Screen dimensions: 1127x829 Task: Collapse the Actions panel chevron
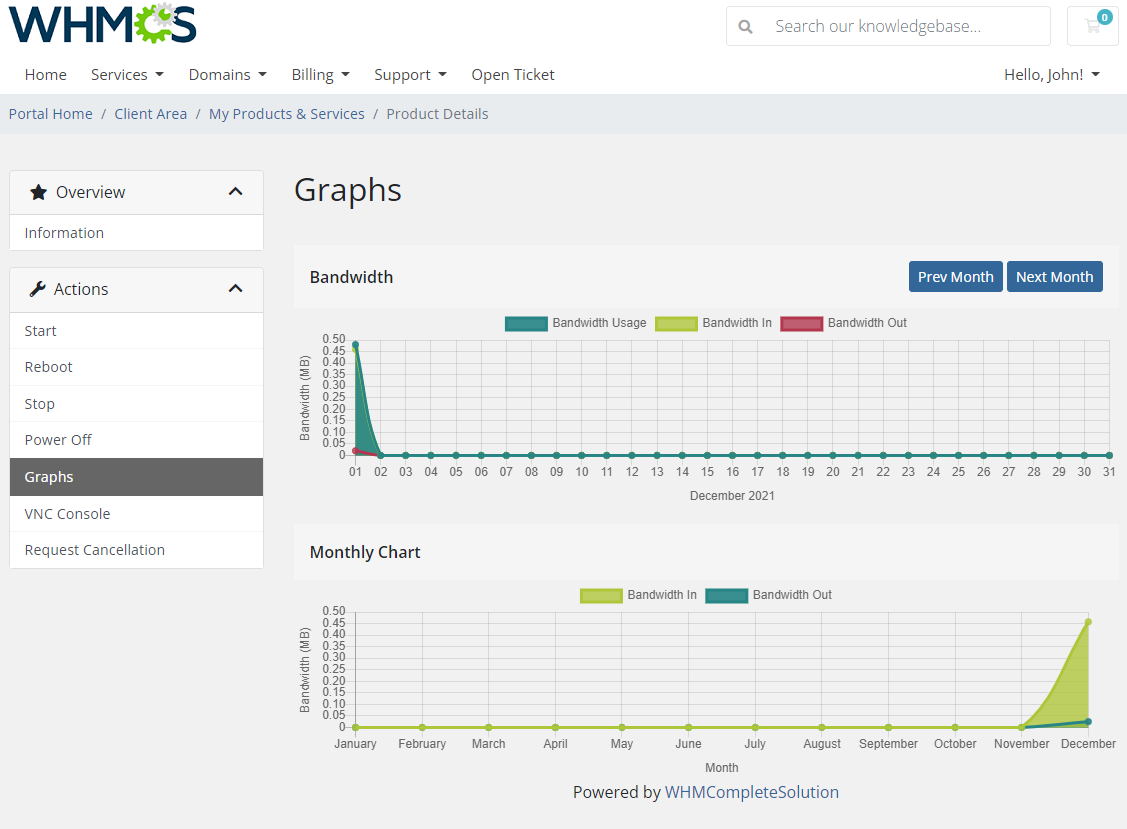tap(235, 289)
